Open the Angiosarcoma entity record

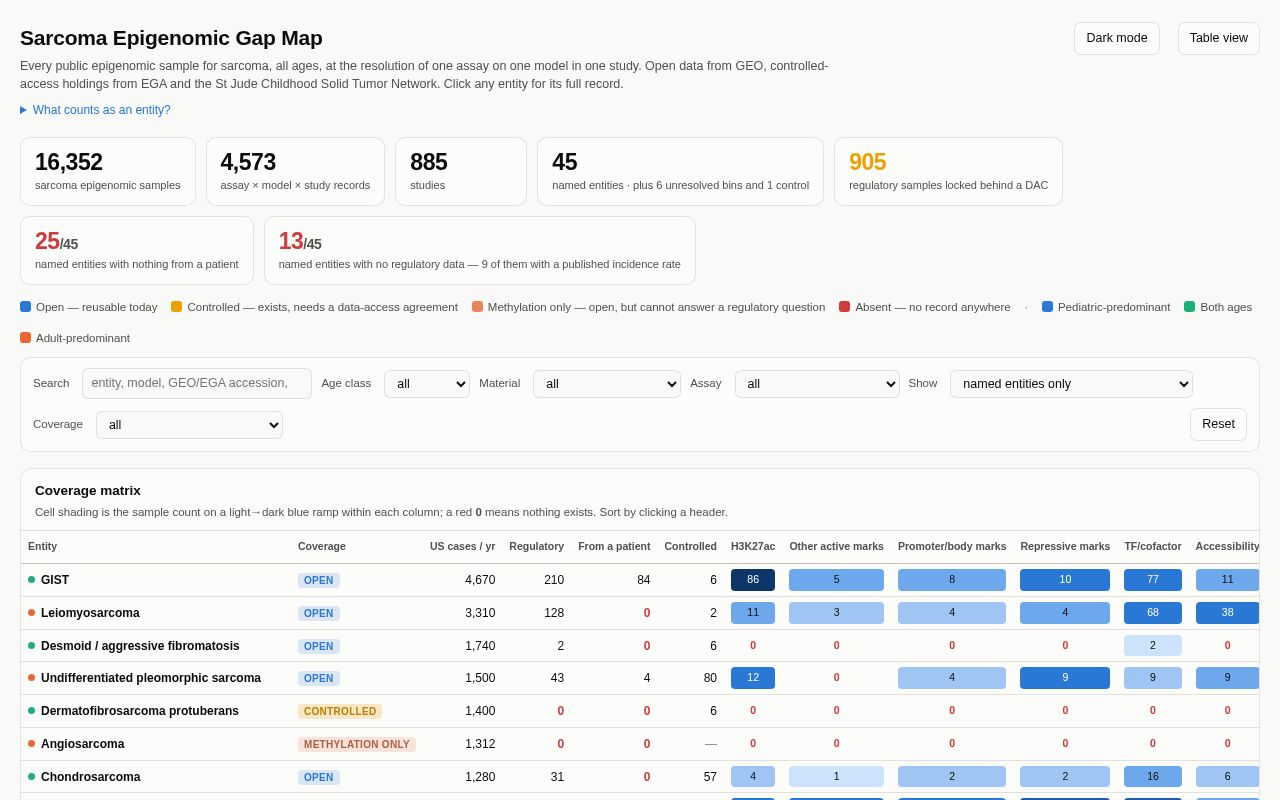pyautogui.click(x=83, y=744)
